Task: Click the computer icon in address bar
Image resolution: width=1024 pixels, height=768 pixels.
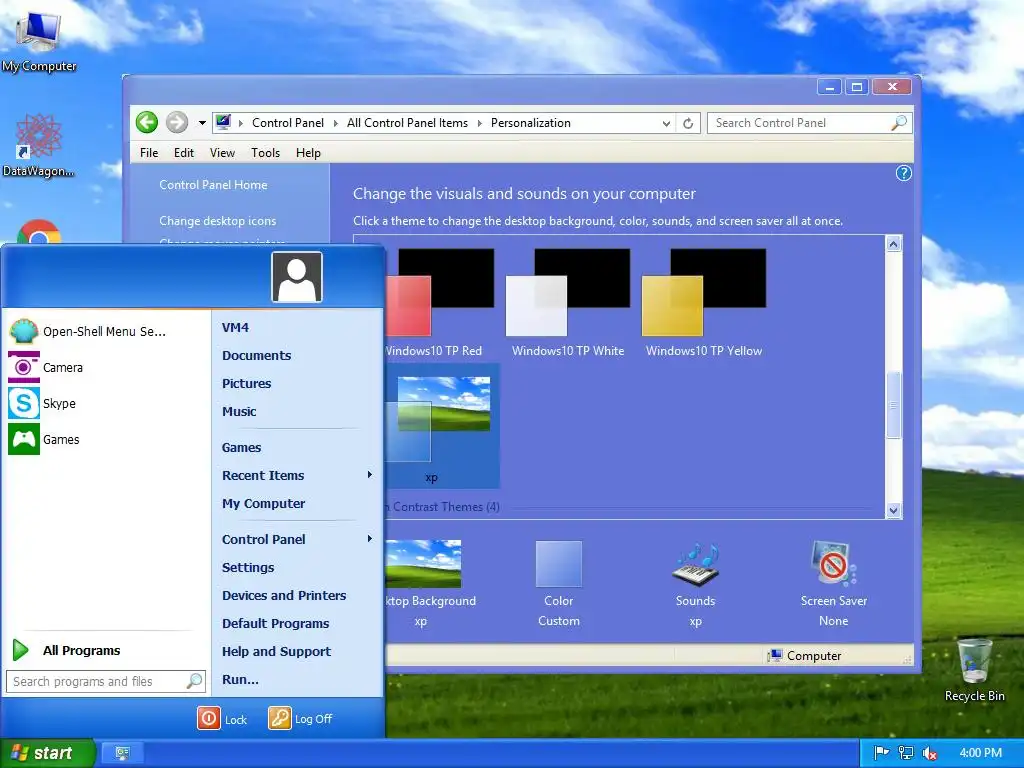Action: tap(223, 122)
